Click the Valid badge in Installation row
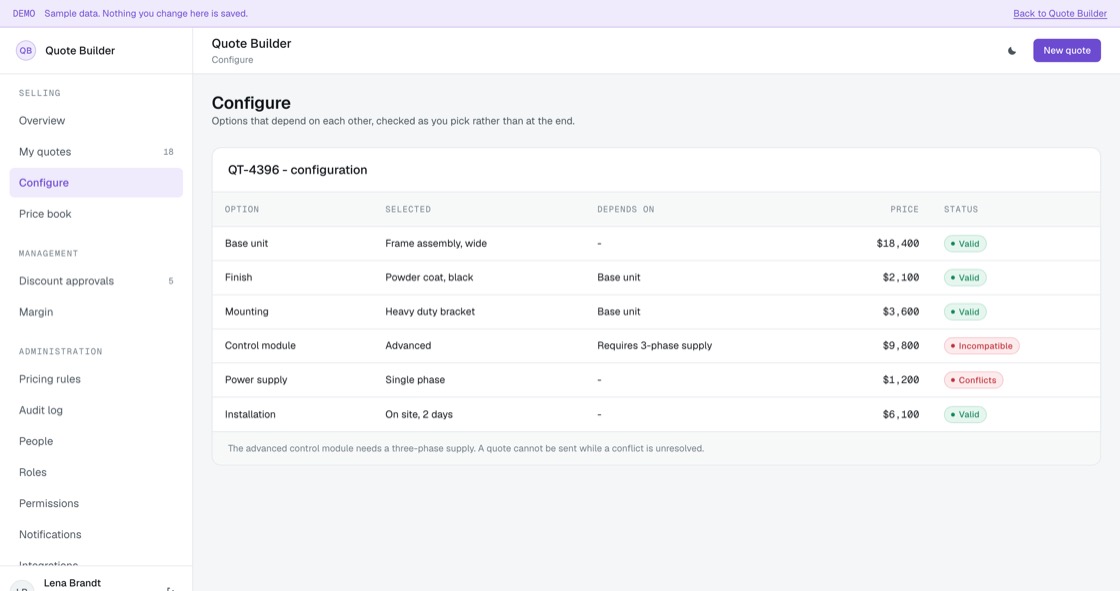 coord(965,414)
